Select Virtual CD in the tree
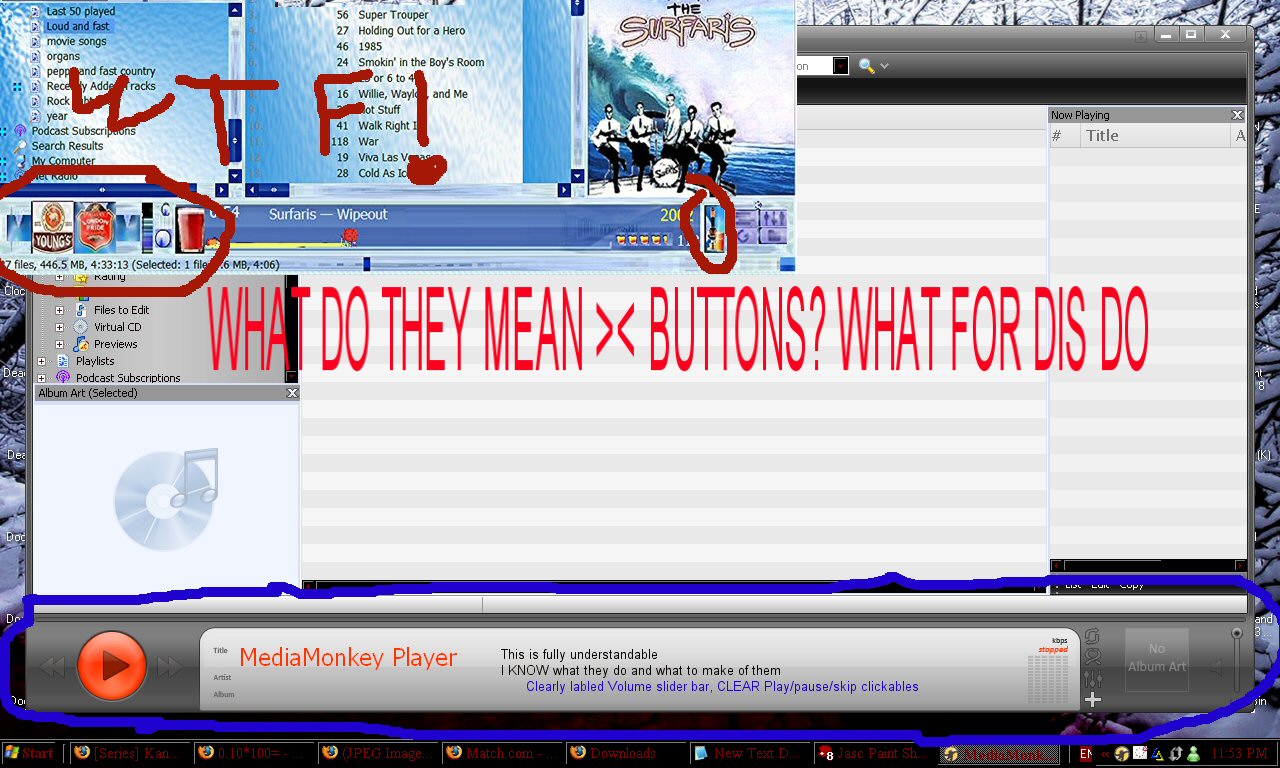Viewport: 1280px width, 768px height. pos(117,327)
